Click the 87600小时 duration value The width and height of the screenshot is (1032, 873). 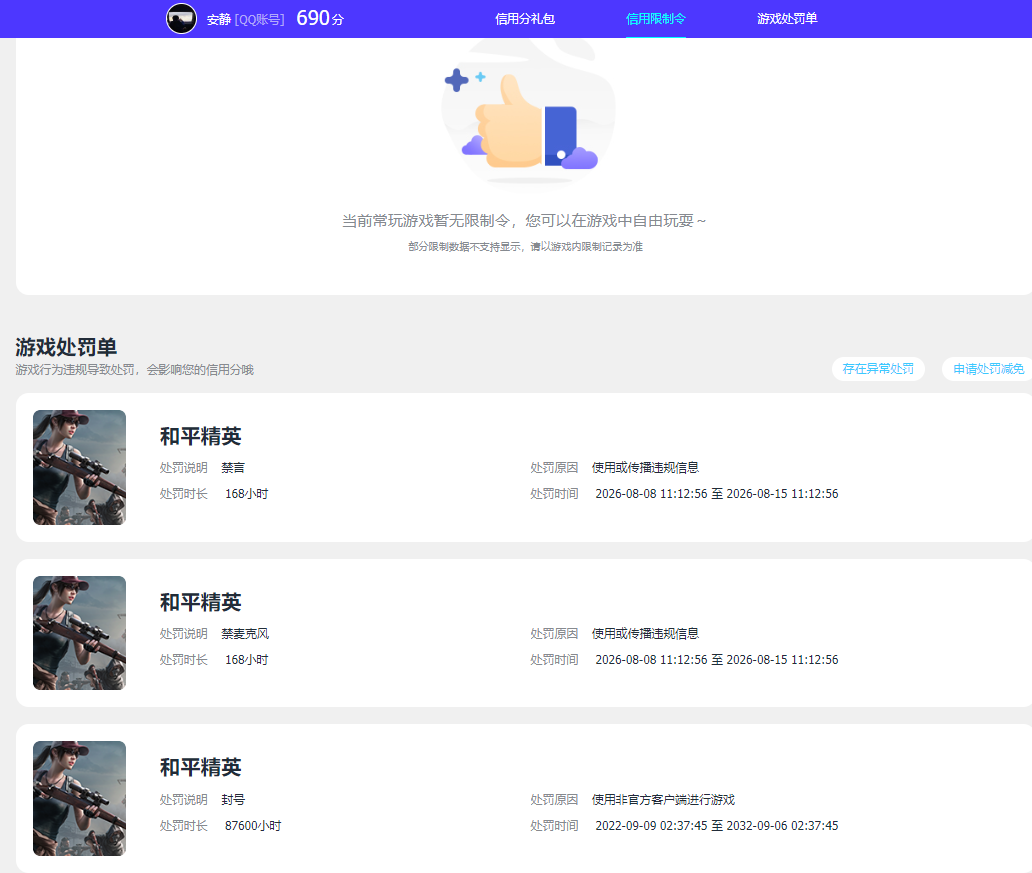point(253,826)
